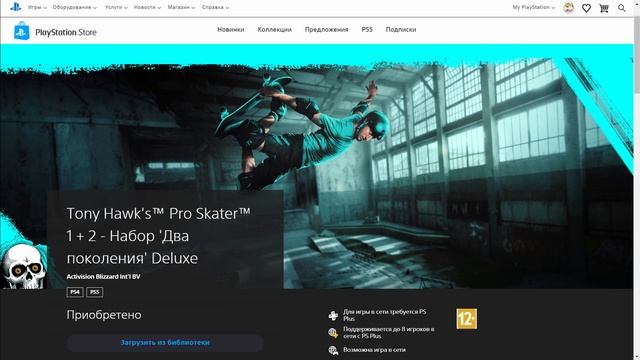Screen dimensions: 640x360
Task: Open the Новинки store tab
Action: point(231,29)
